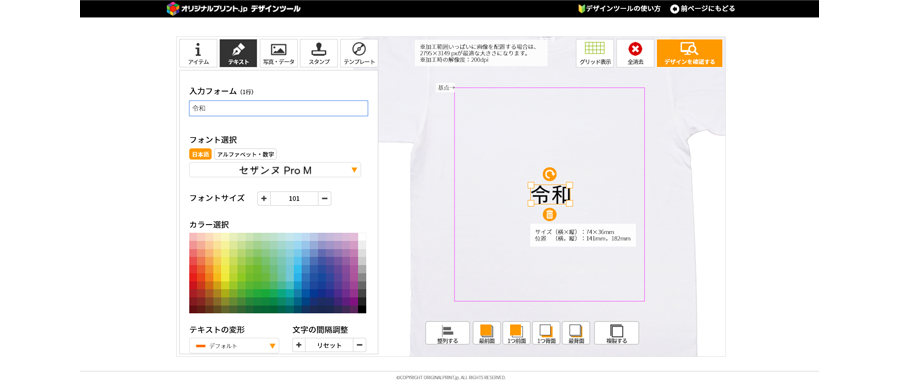900x391 pixels.
Task: Select the アルファベット・数字 font category
Action: pyautogui.click(x=246, y=154)
